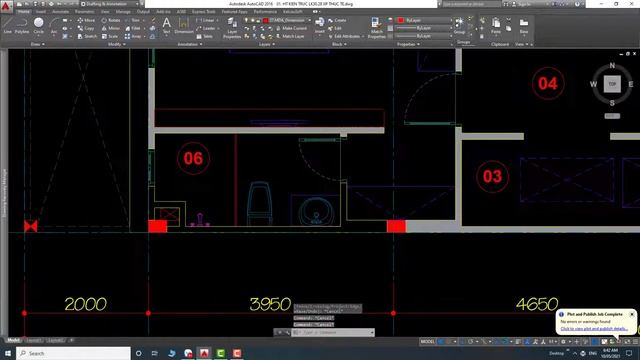
Task: Open the Windows Start menu
Action: (8, 353)
